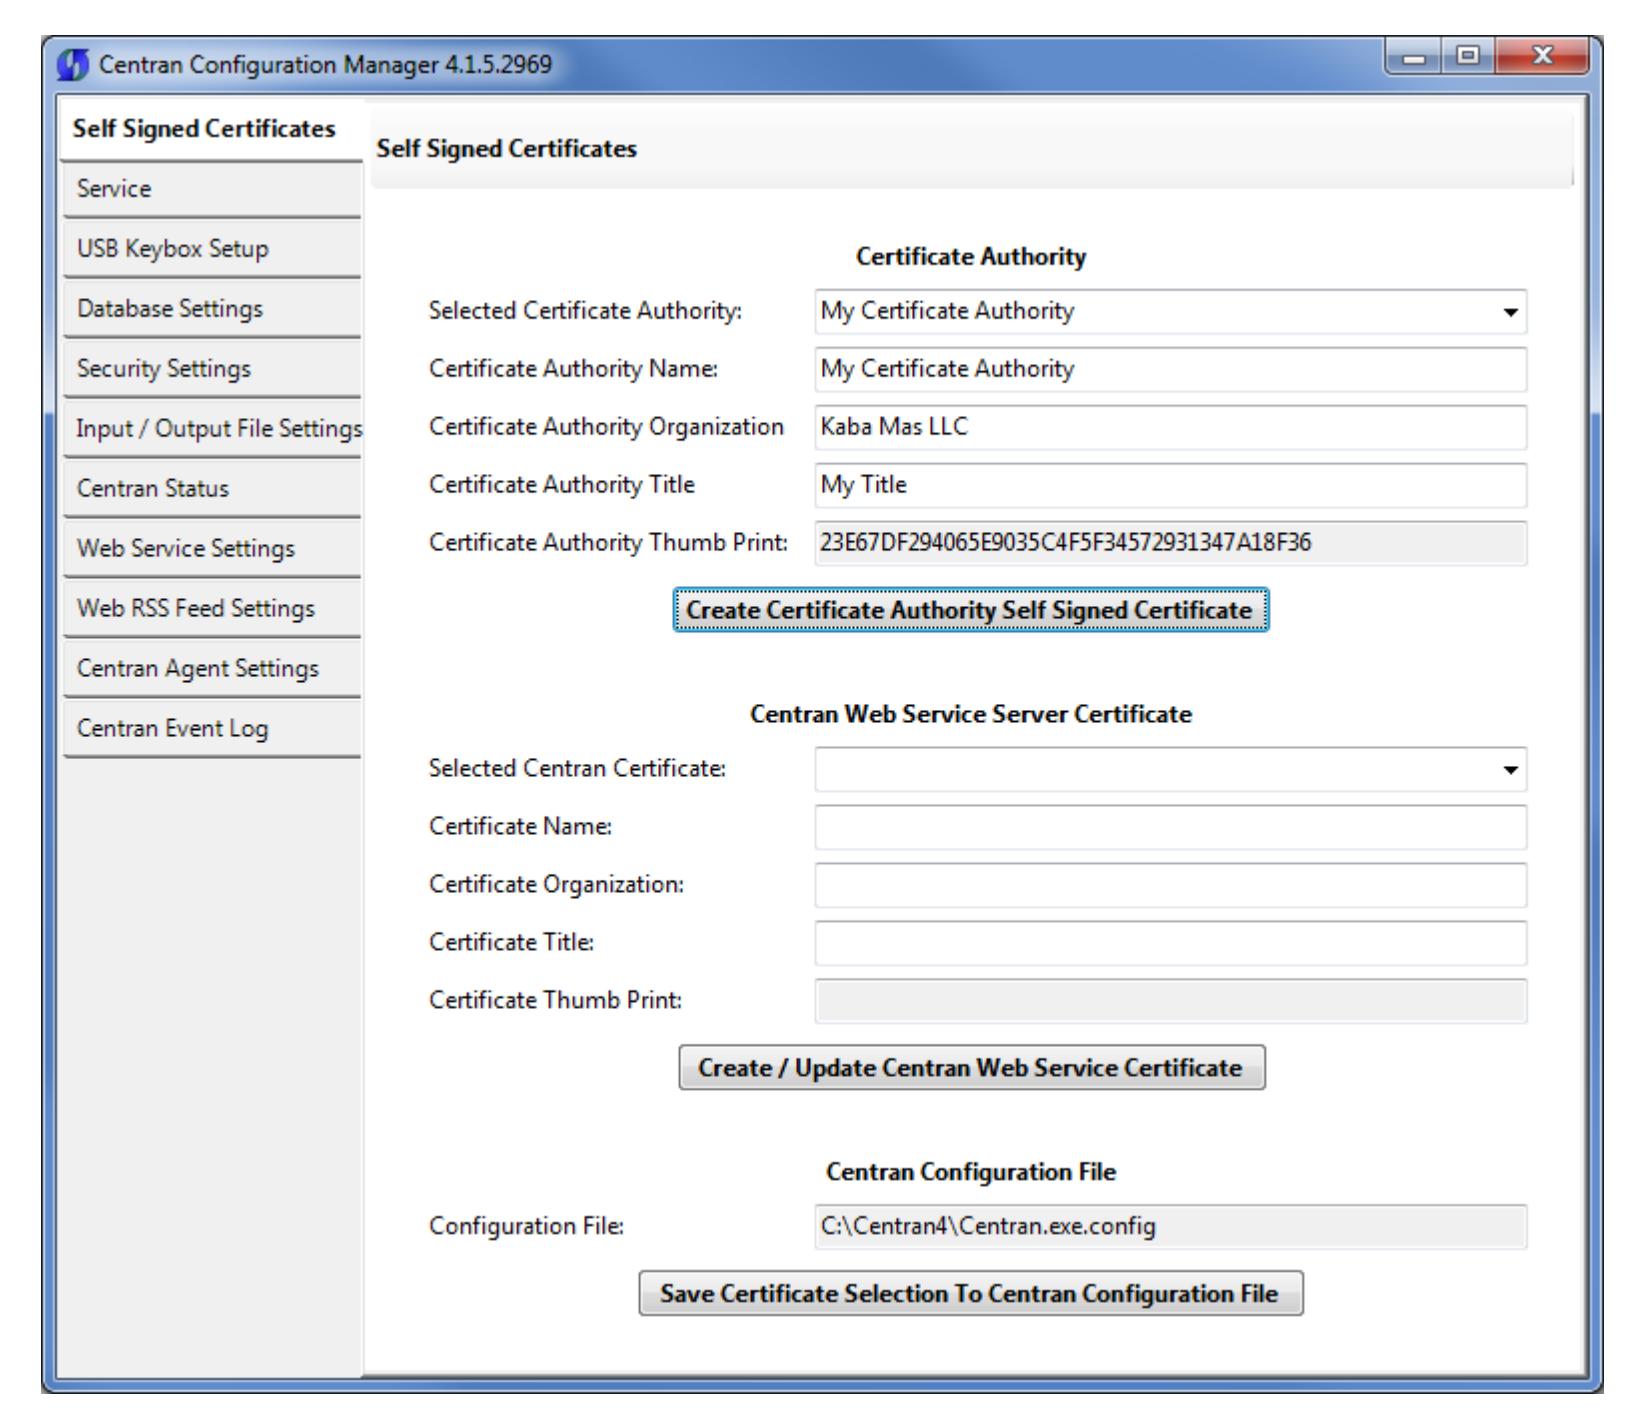Click the 'Self Signed Certificates' page header
This screenshot has width=1631, height=1427.
click(506, 150)
